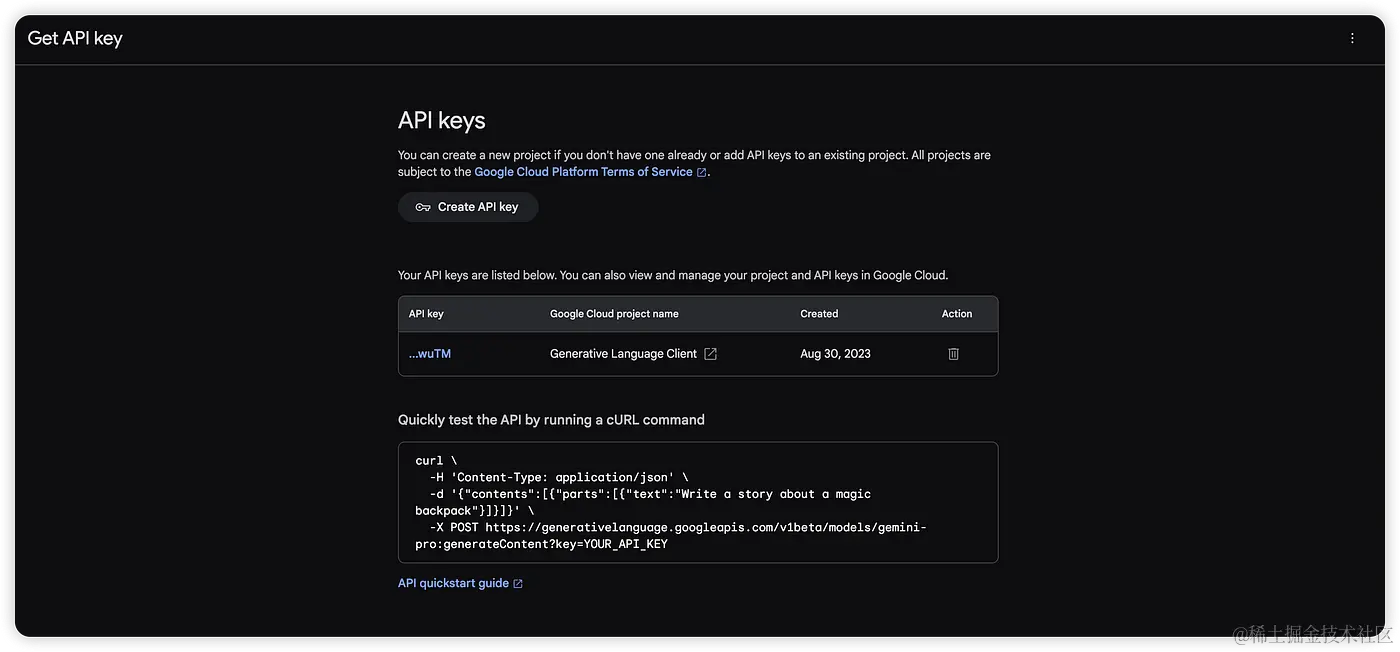
Task: Click the Content-Type header line in curl
Action: tap(559, 477)
